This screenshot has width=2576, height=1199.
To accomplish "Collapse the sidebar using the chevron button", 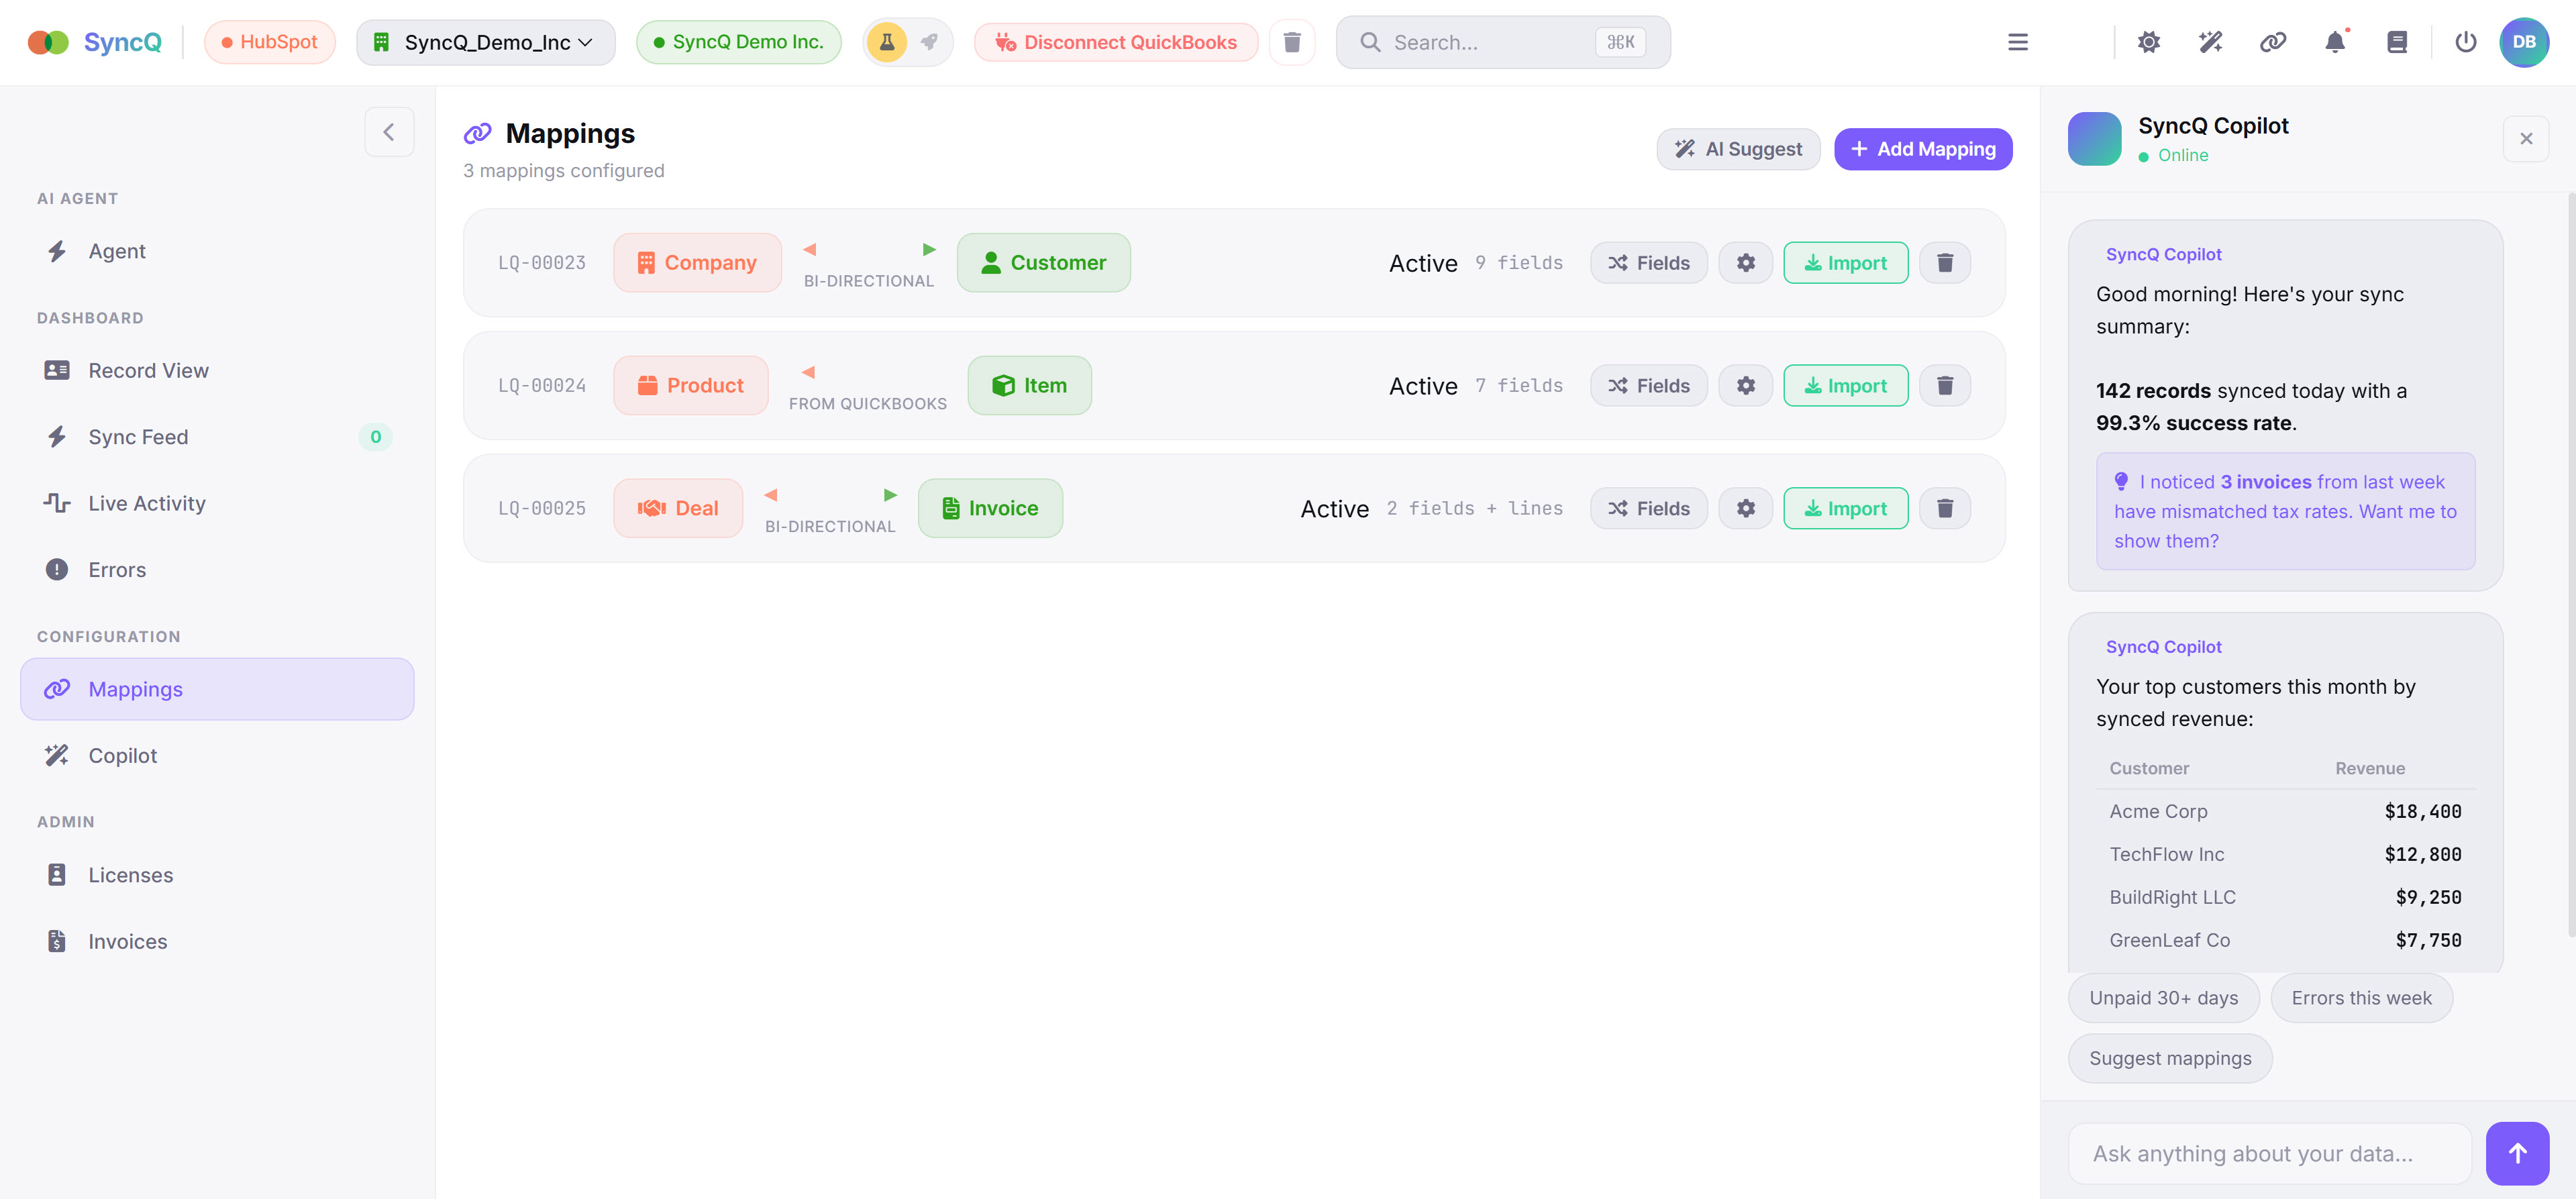I will [389, 131].
